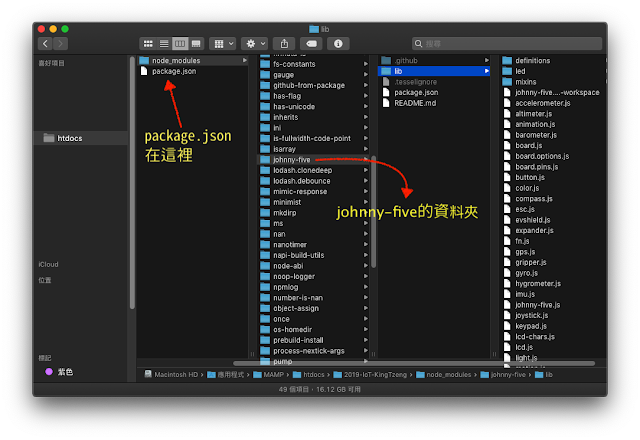Open the isarray folder

314,149
